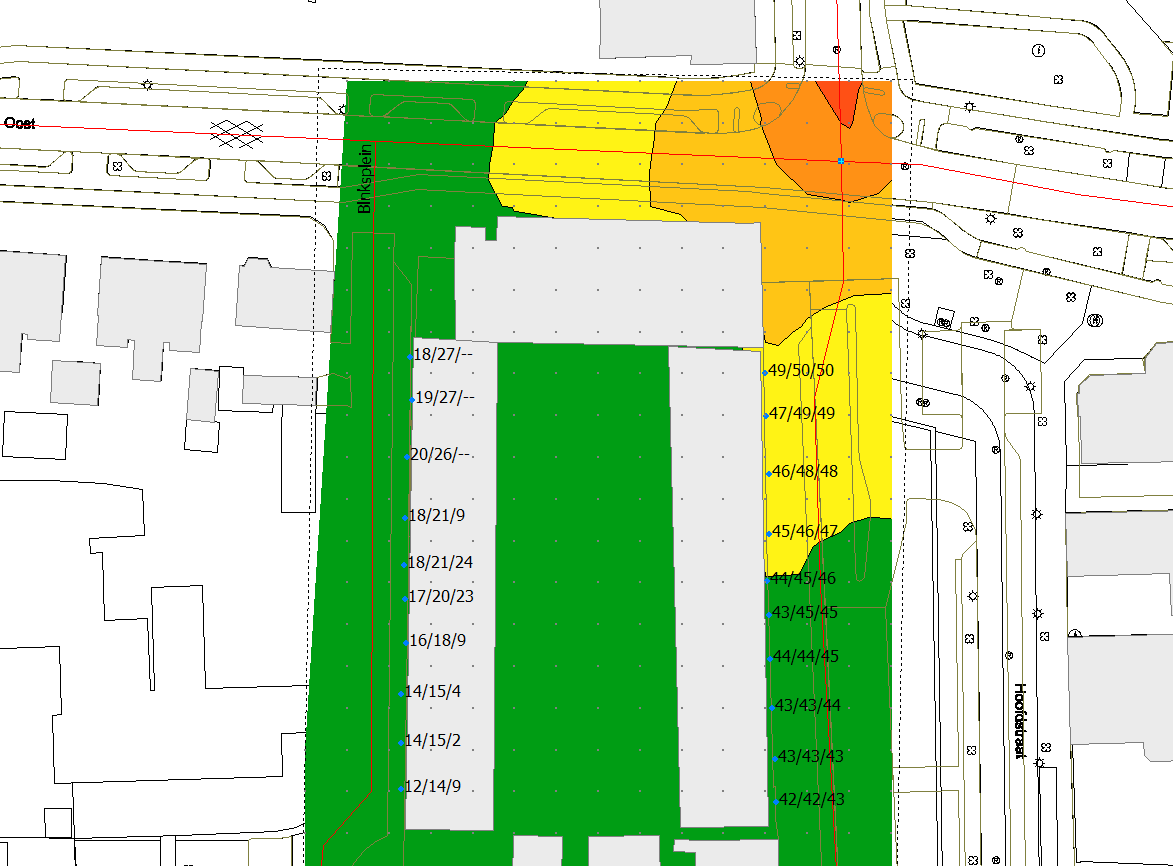This screenshot has height=866, width=1173.
Task: Select the 47/49/49 noise value label
Action: click(x=802, y=413)
